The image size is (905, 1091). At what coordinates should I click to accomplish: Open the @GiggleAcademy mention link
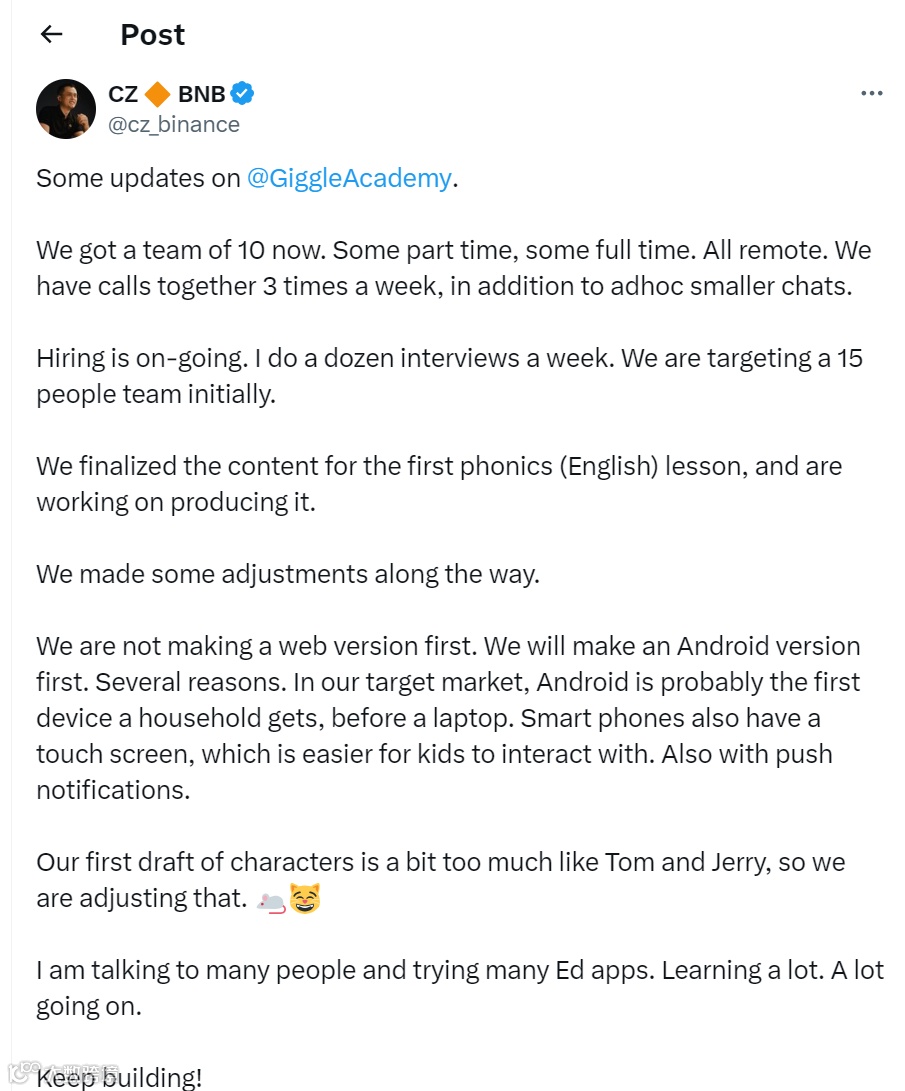(349, 178)
